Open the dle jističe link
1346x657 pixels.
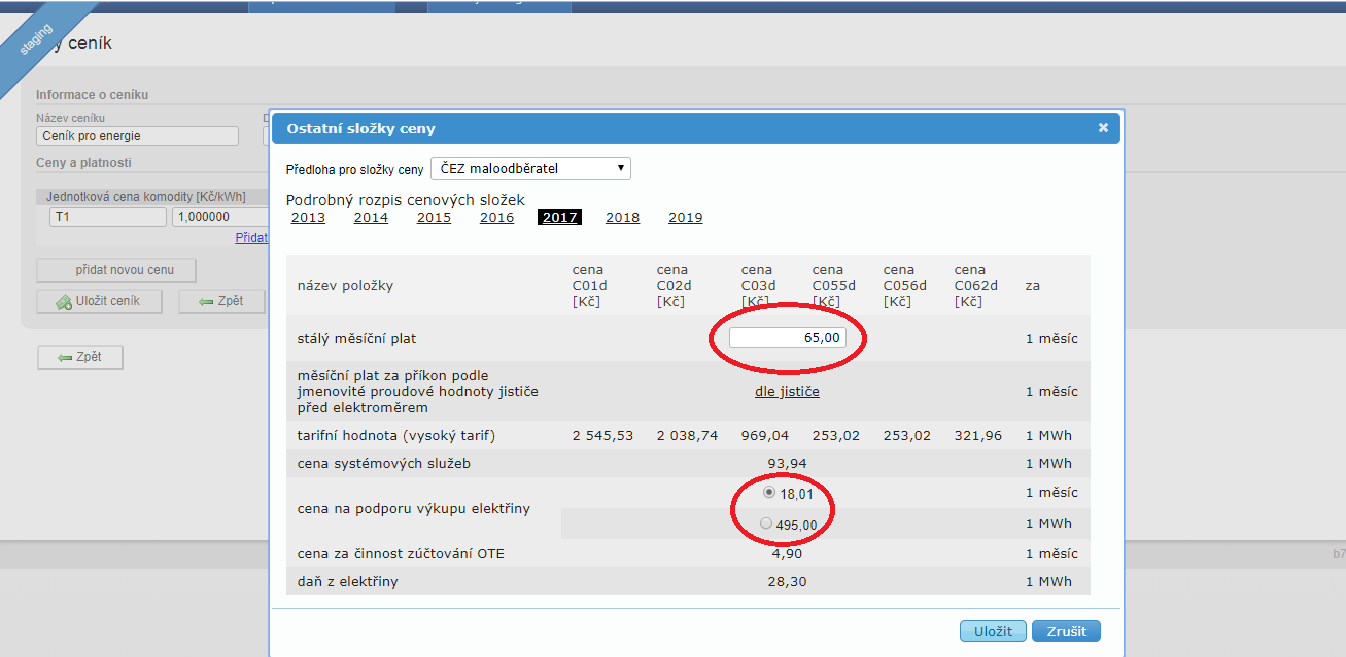[787, 392]
